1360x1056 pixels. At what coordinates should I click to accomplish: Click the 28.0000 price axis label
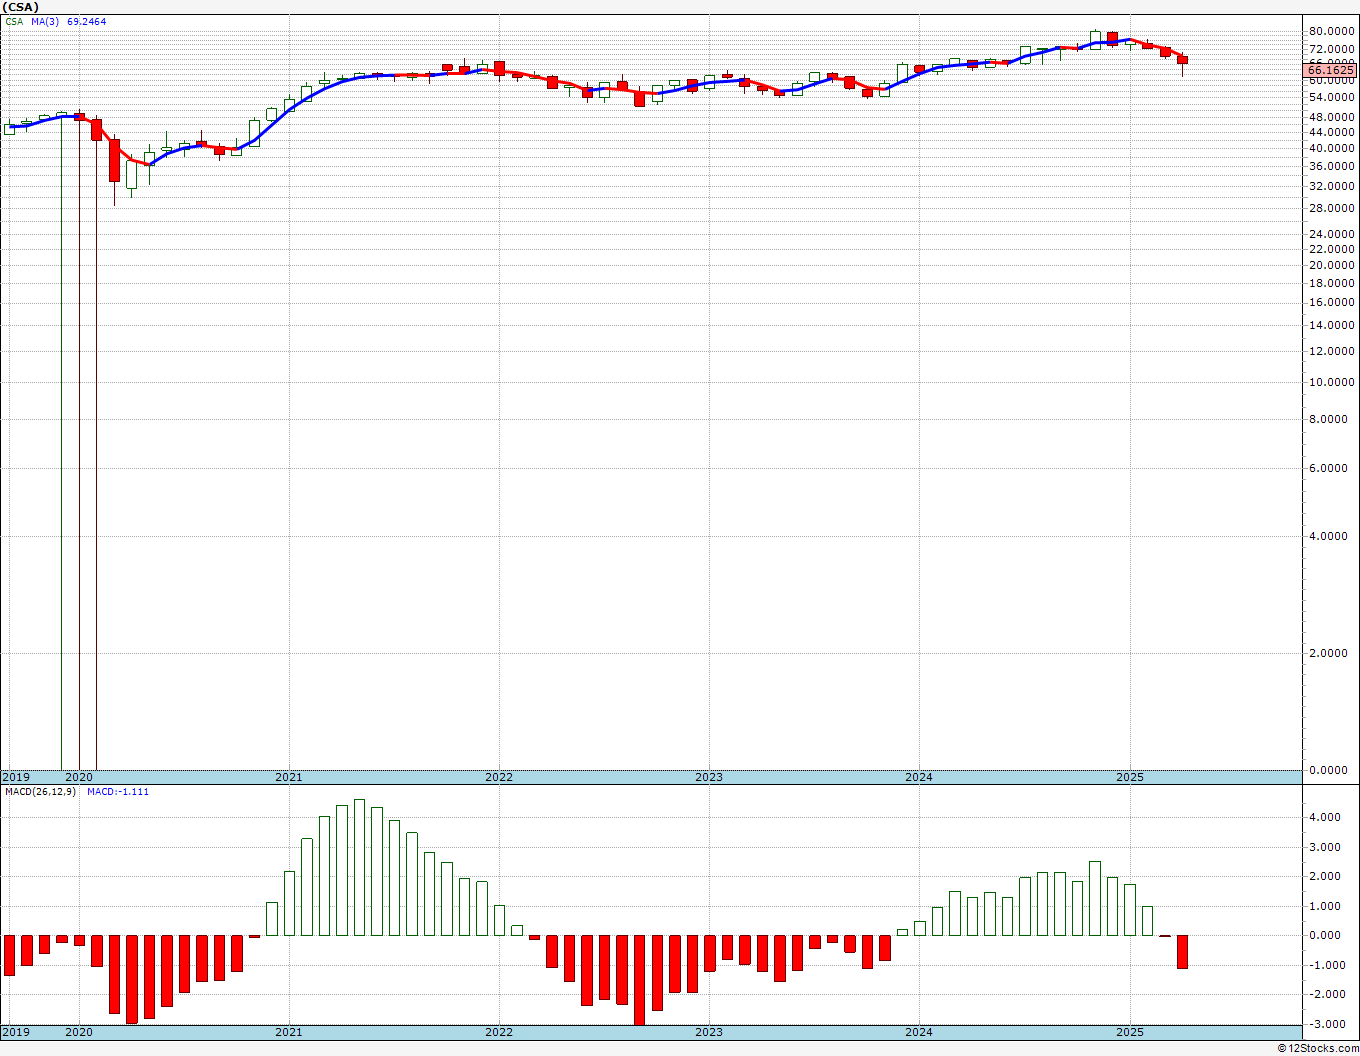coord(1332,208)
